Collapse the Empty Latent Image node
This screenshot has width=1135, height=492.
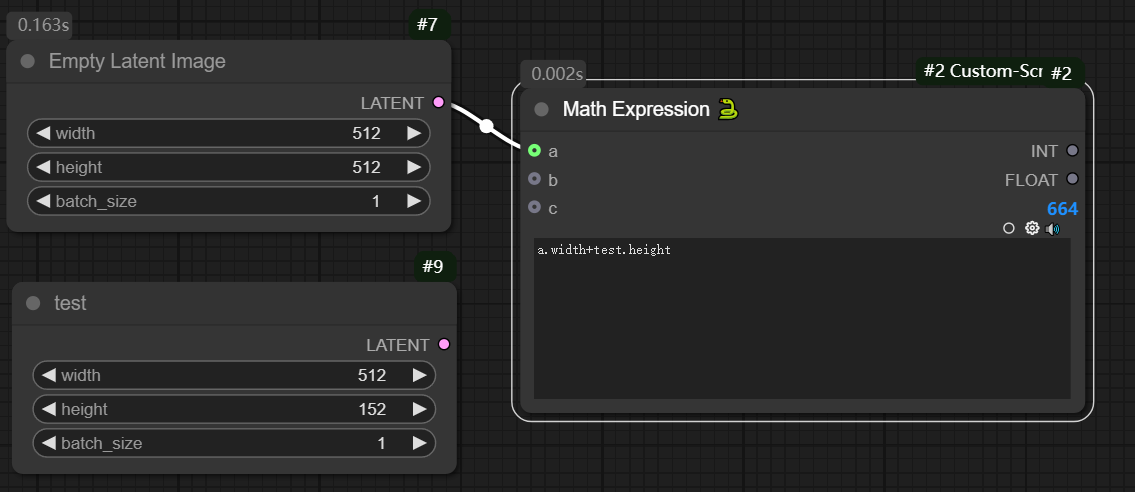27,62
